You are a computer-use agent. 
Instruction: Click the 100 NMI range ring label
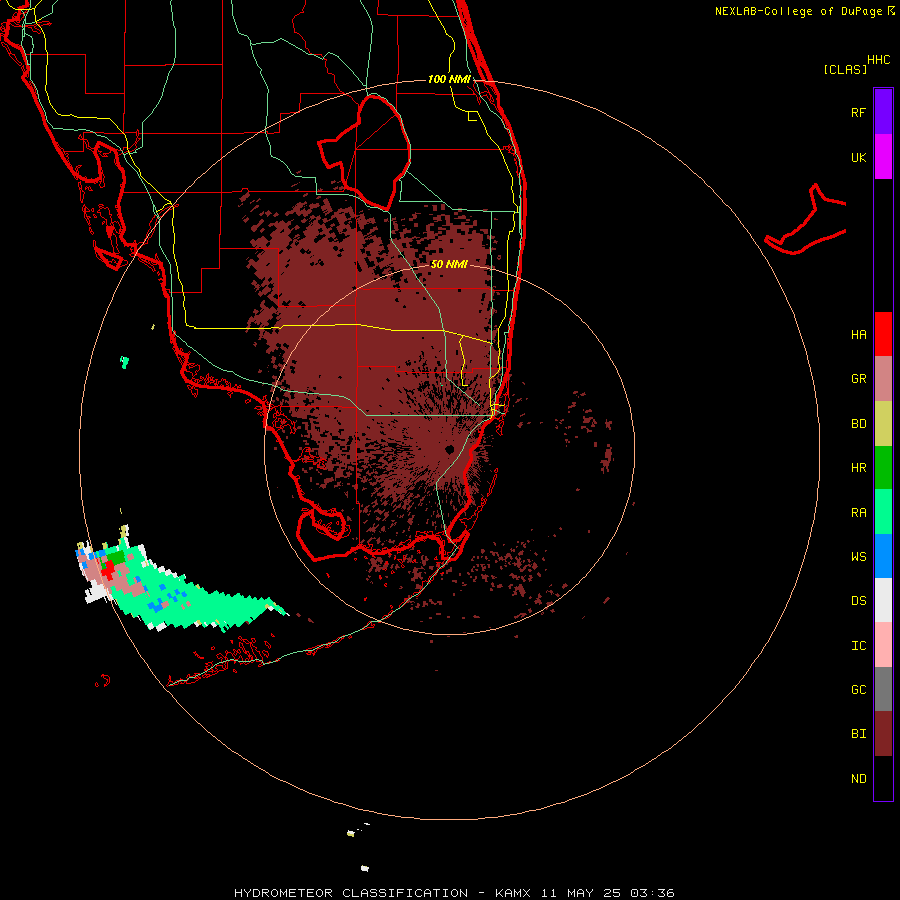pos(449,79)
